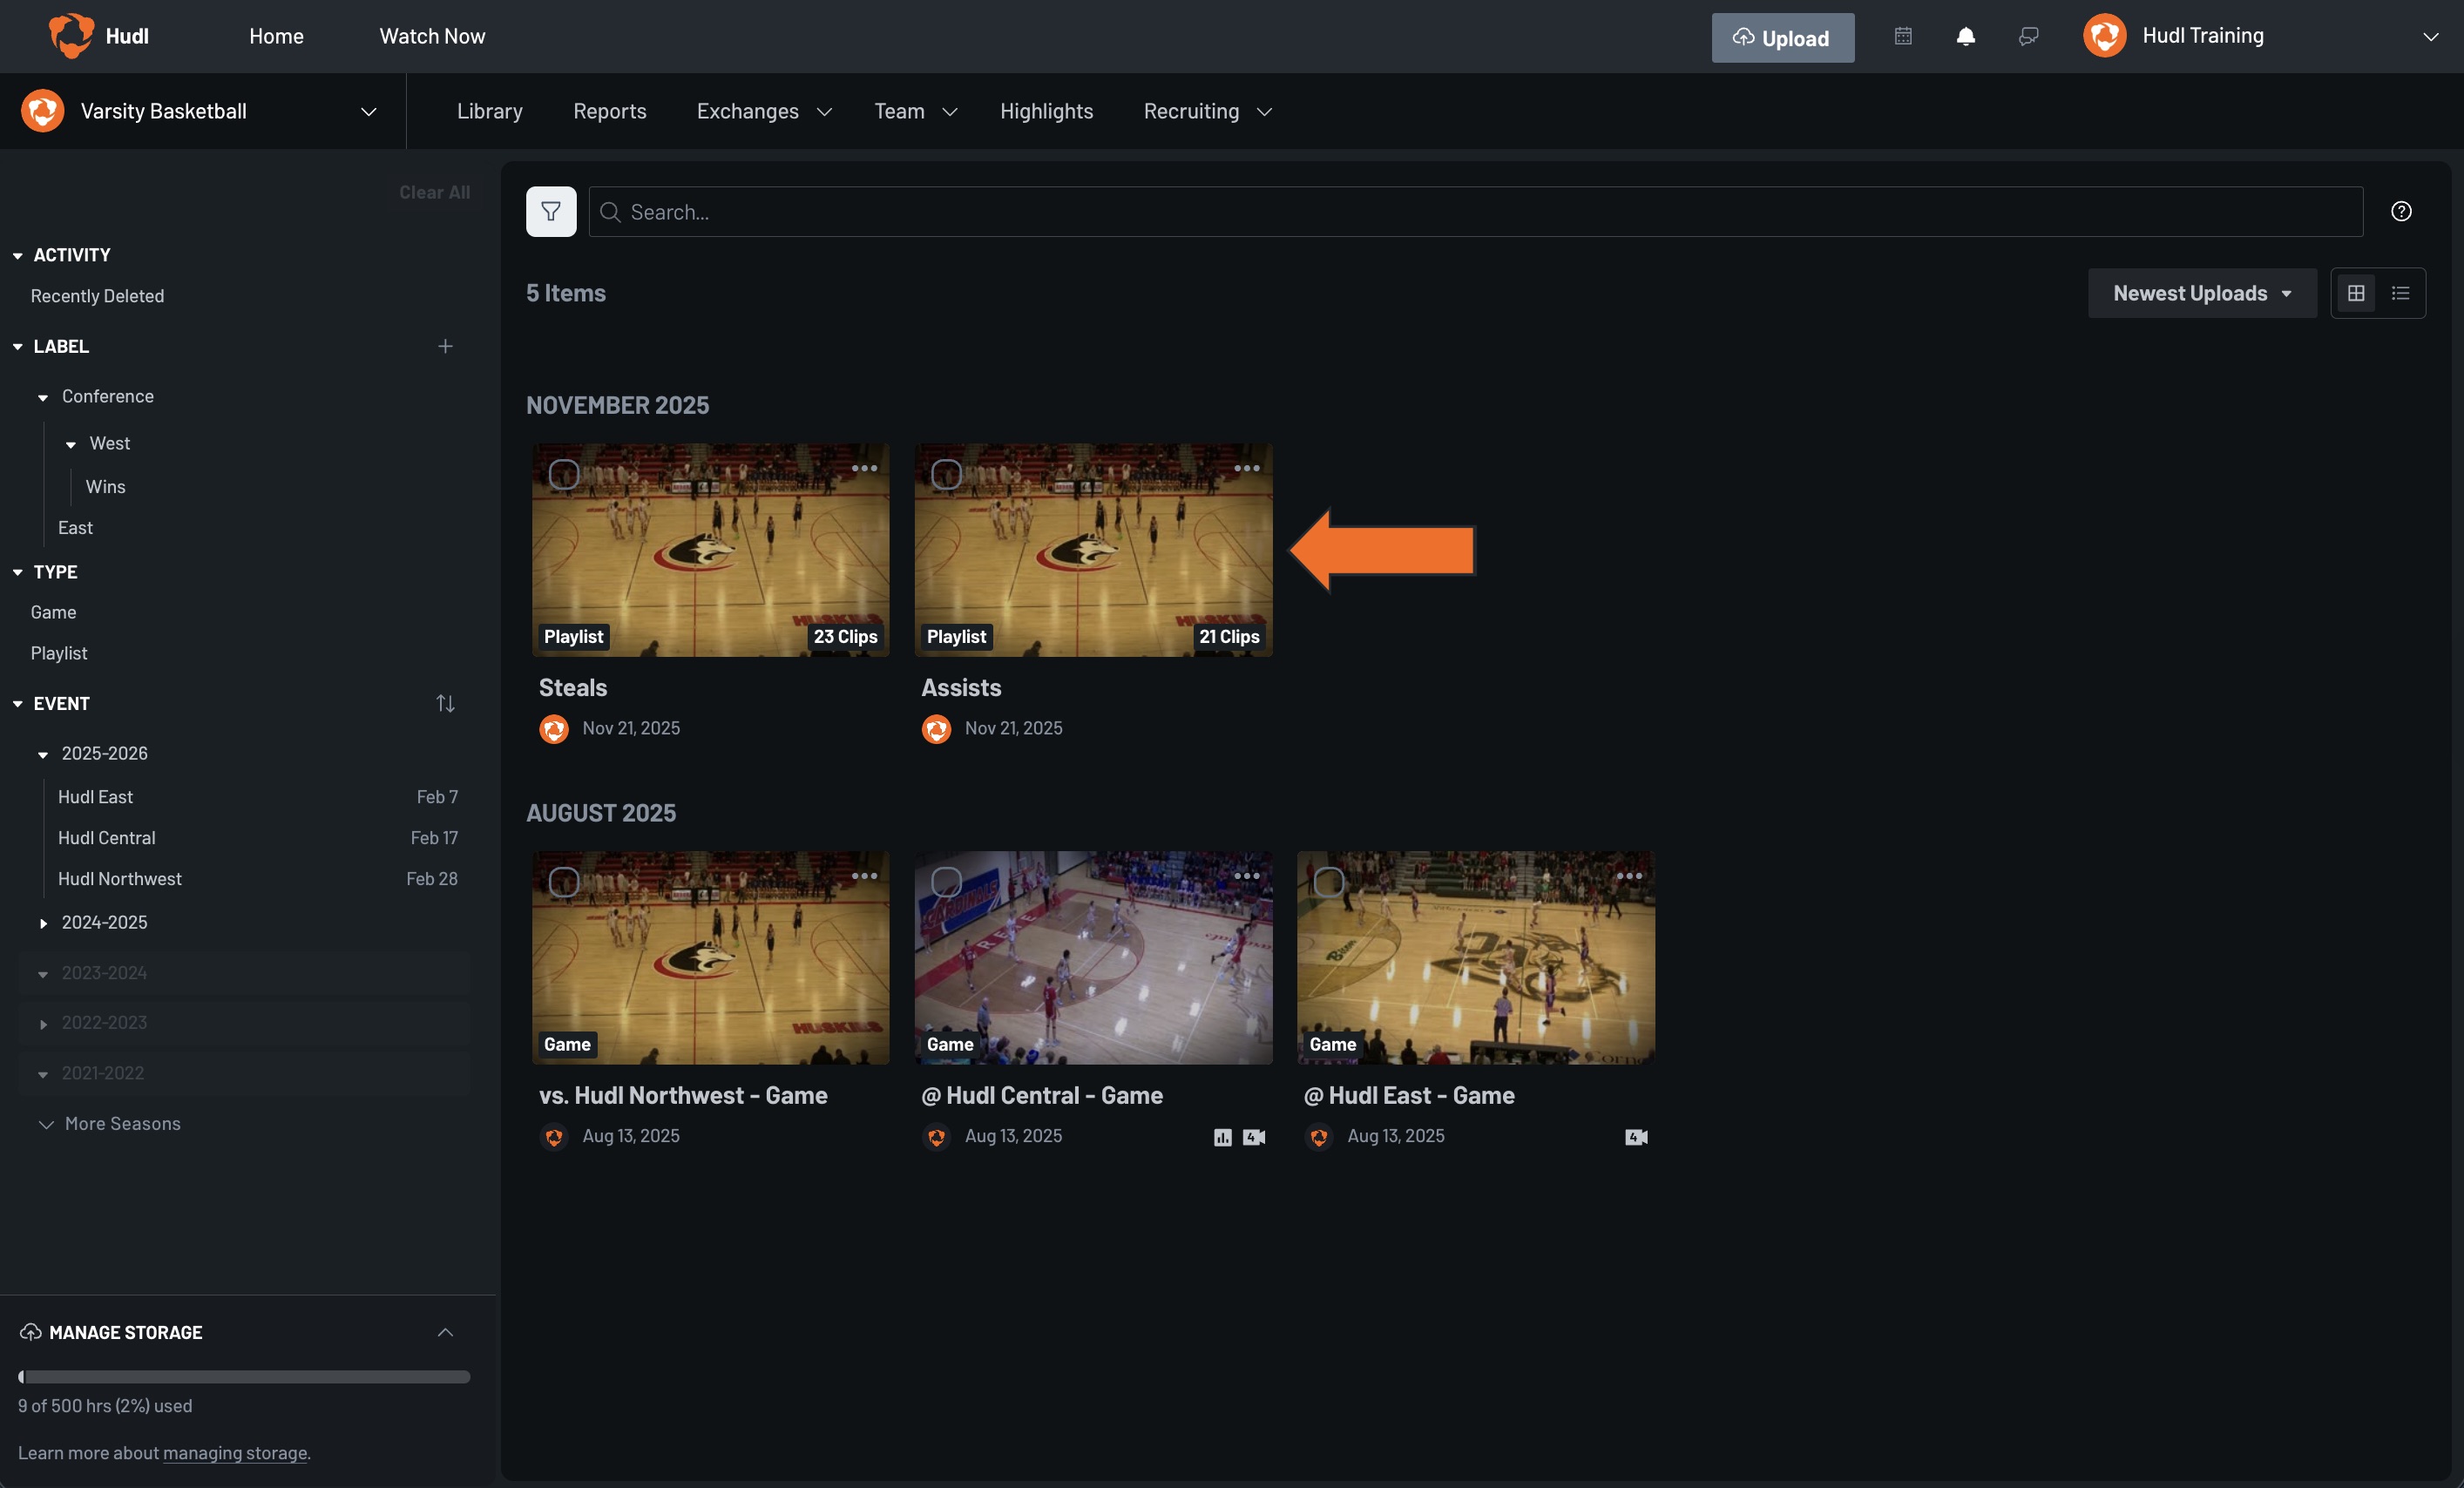
Task: Open the calendar icon in header
Action: click(1903, 36)
